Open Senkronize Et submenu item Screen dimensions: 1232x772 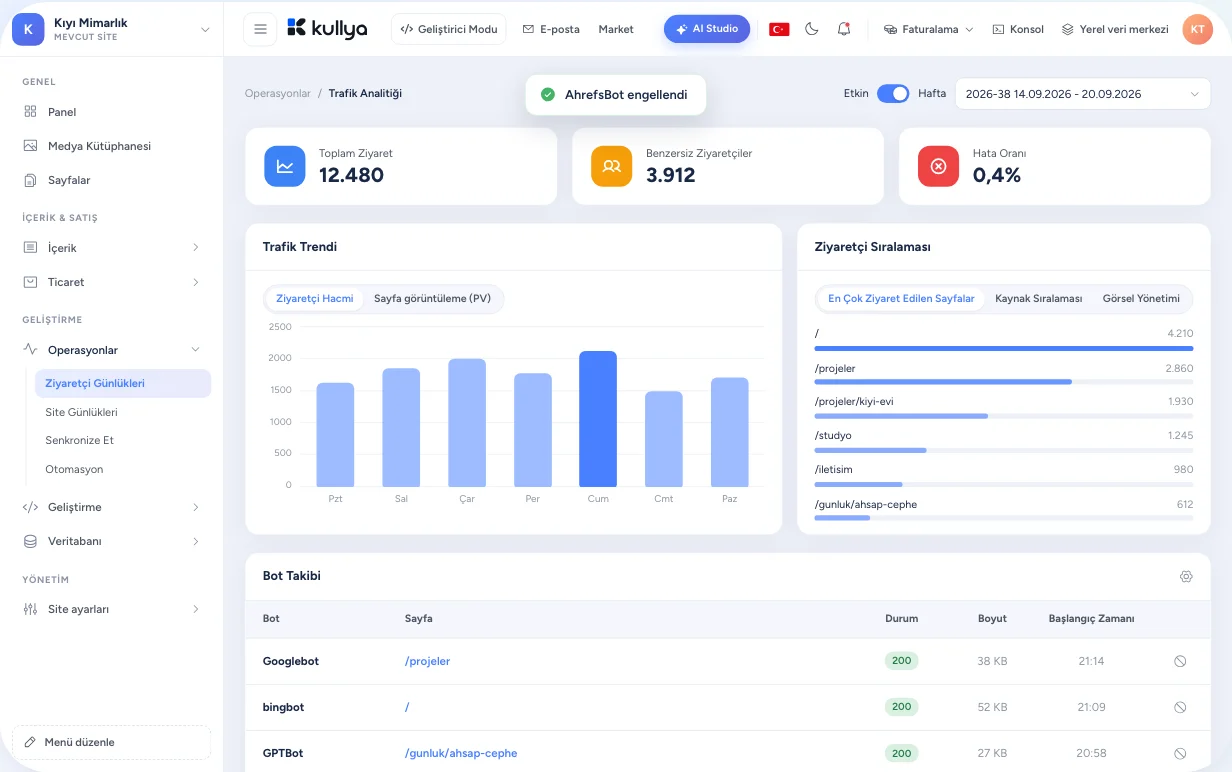pos(123,440)
